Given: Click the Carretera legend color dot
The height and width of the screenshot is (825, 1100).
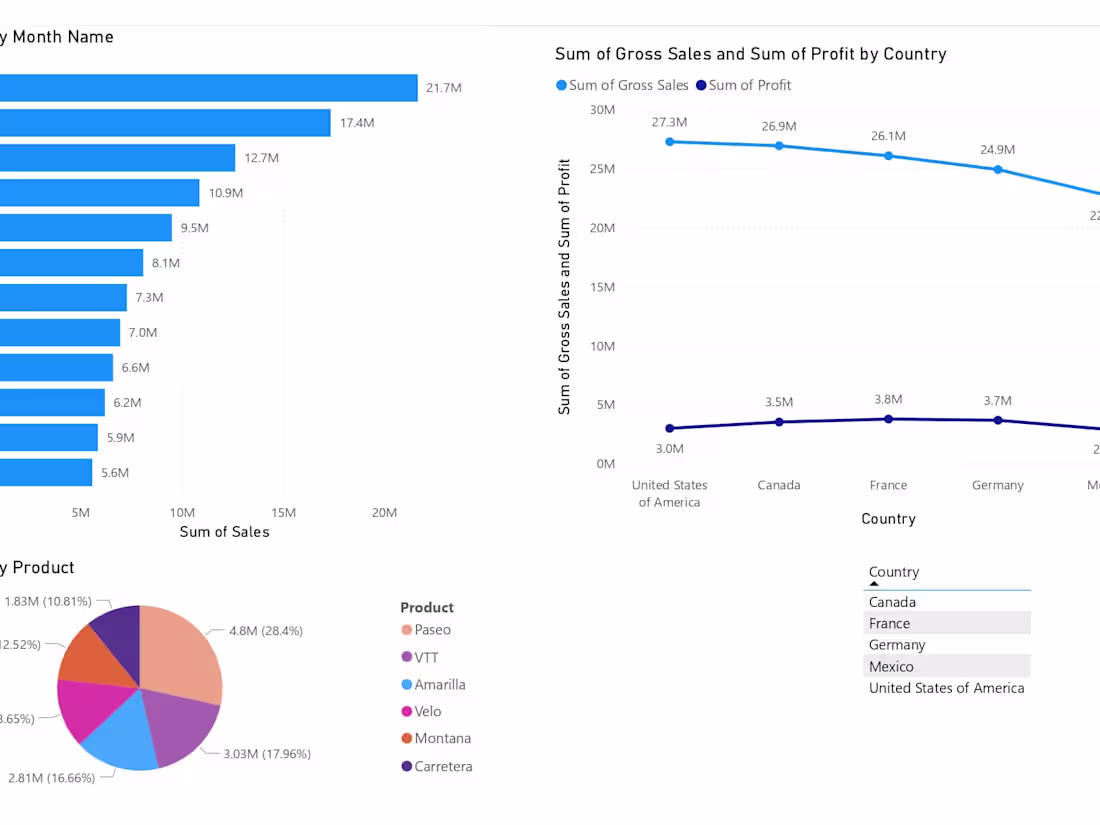Looking at the screenshot, I should point(406,766).
